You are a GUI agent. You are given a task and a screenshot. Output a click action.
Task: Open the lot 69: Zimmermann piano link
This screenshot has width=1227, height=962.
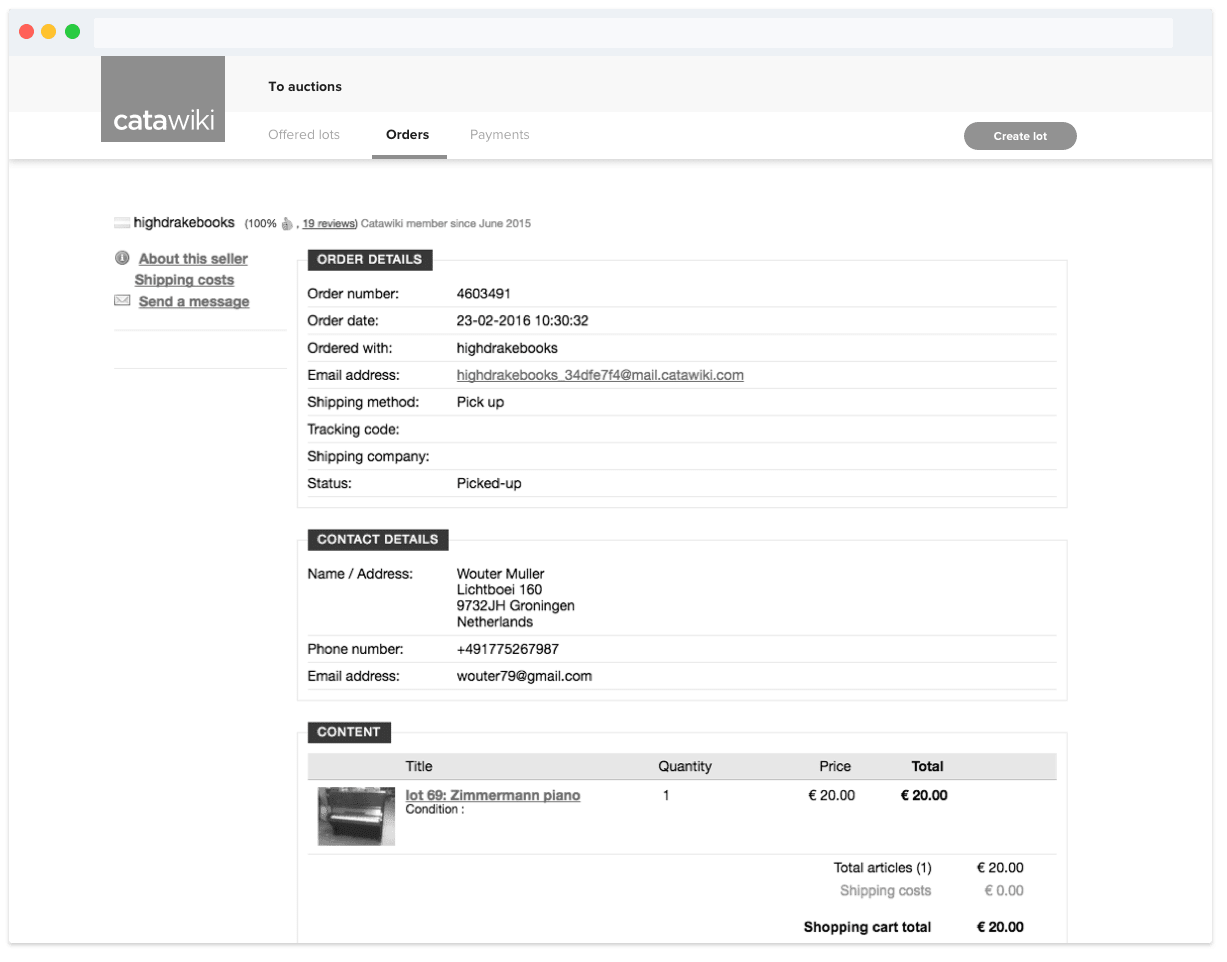click(493, 796)
